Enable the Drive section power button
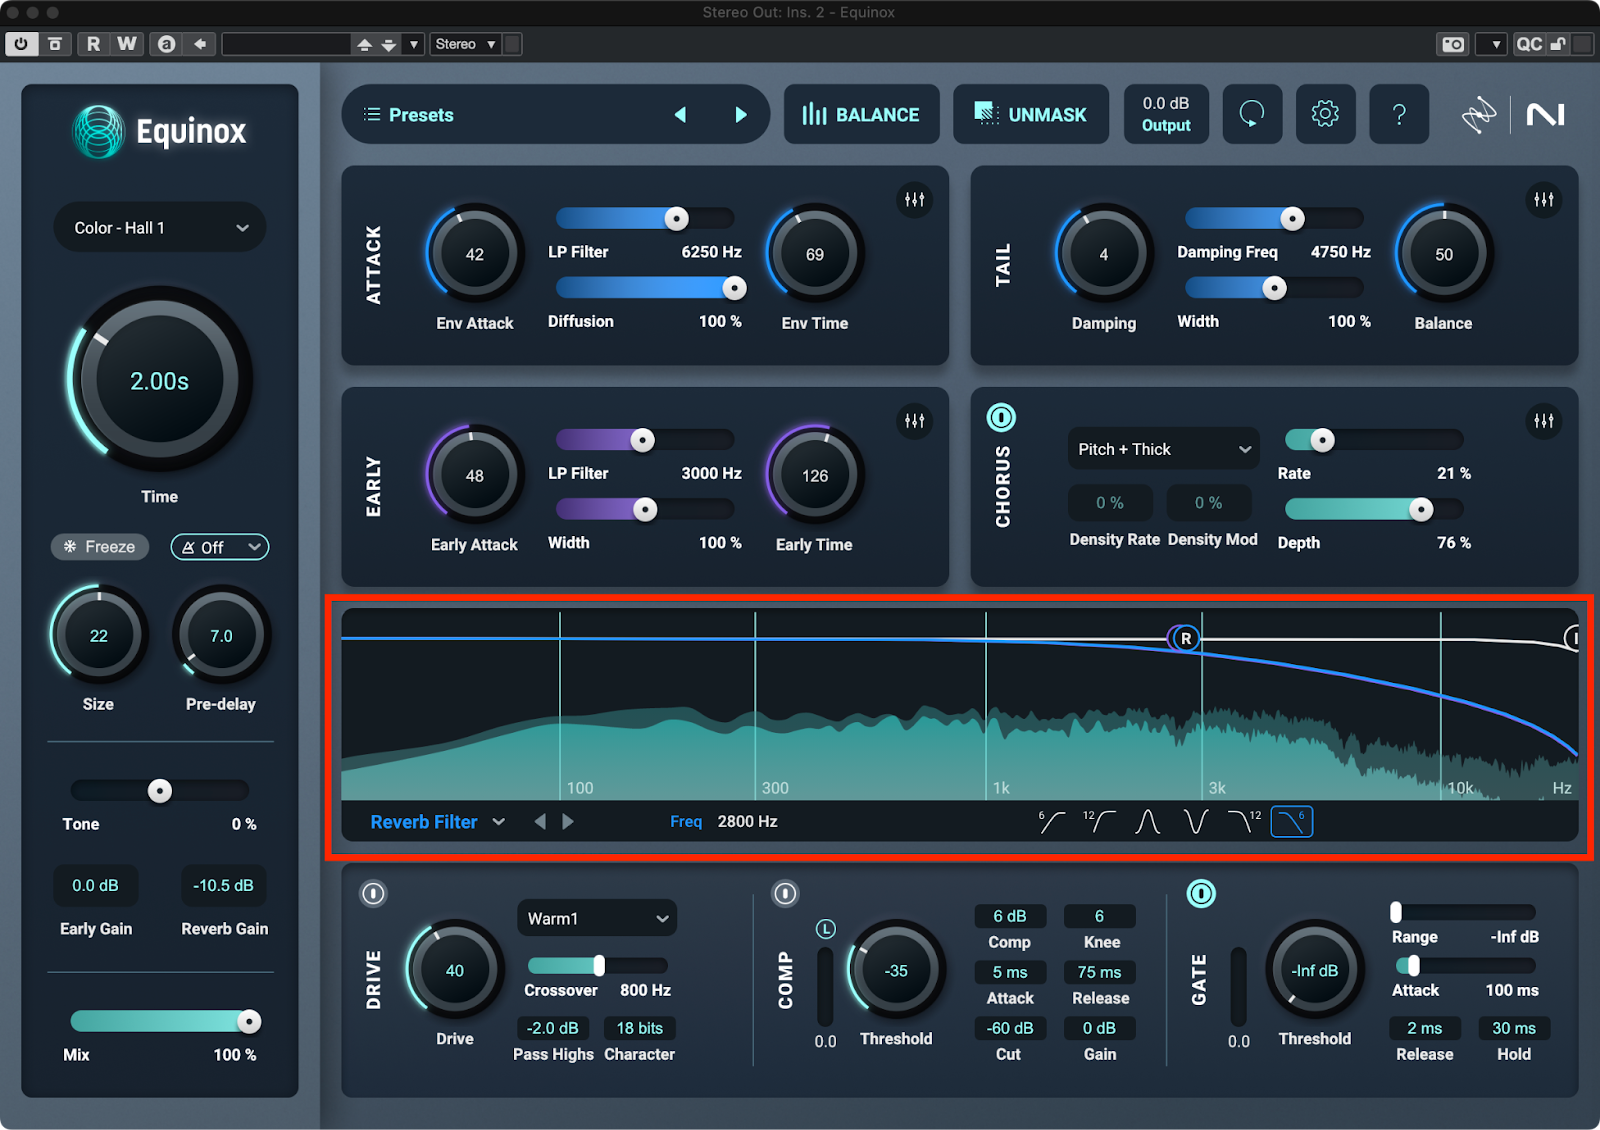 (373, 893)
